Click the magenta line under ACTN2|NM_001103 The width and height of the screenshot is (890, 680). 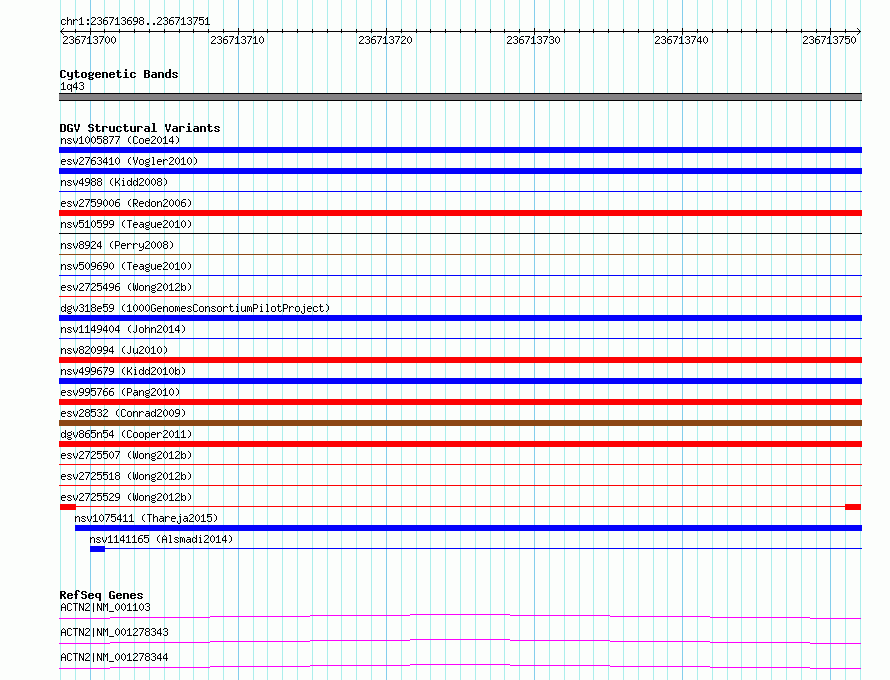point(460,616)
